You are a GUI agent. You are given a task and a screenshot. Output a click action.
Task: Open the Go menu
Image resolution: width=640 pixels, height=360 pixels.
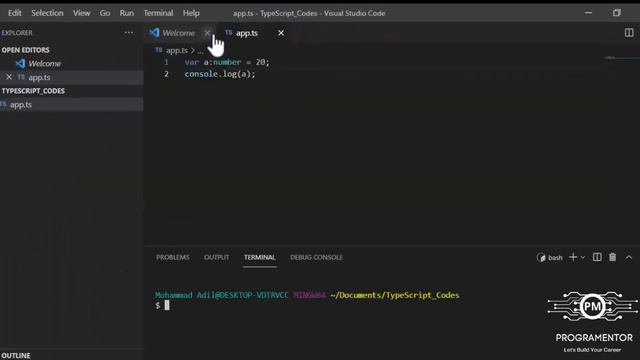(x=105, y=13)
